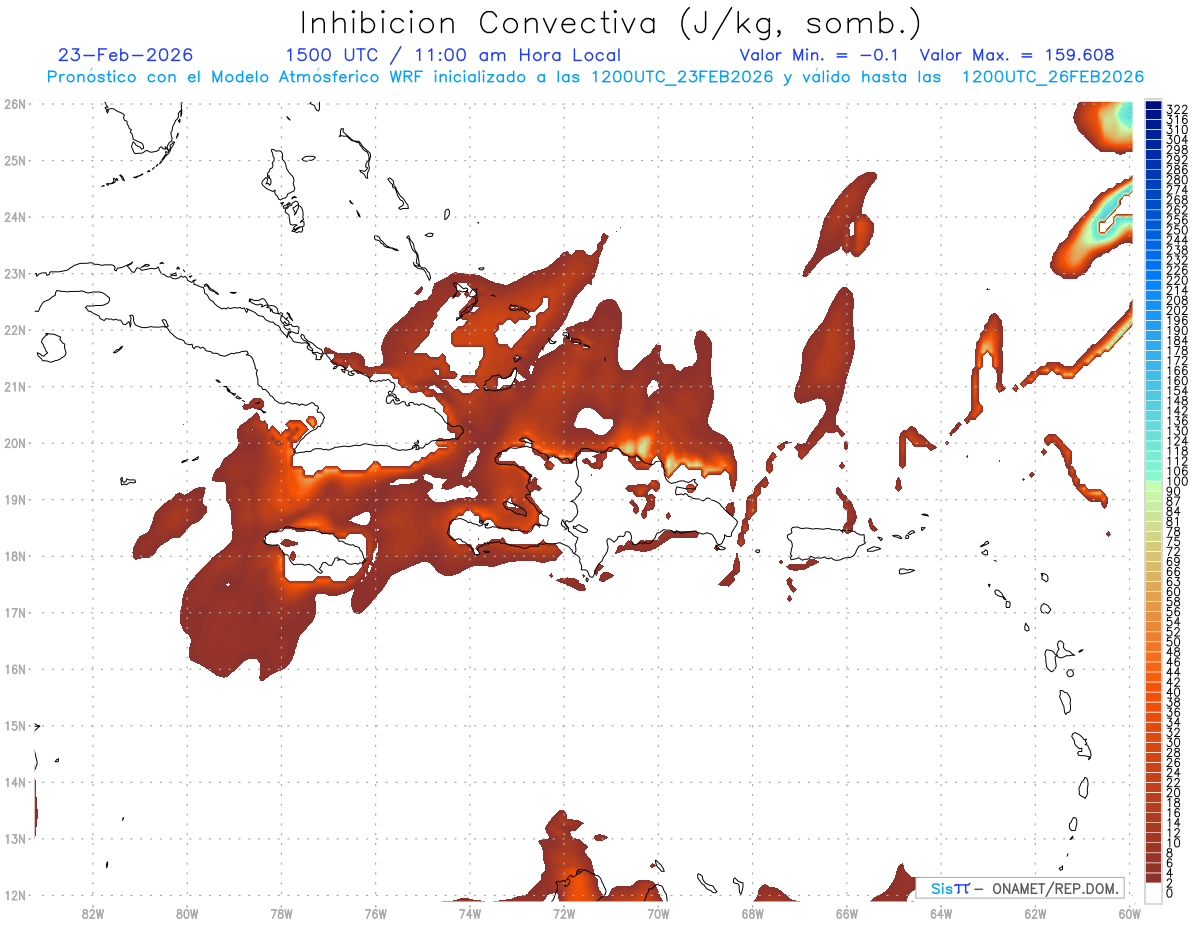This screenshot has width=1200, height=927.
Task: Click the '17N' latitude label
Action: [x=15, y=612]
